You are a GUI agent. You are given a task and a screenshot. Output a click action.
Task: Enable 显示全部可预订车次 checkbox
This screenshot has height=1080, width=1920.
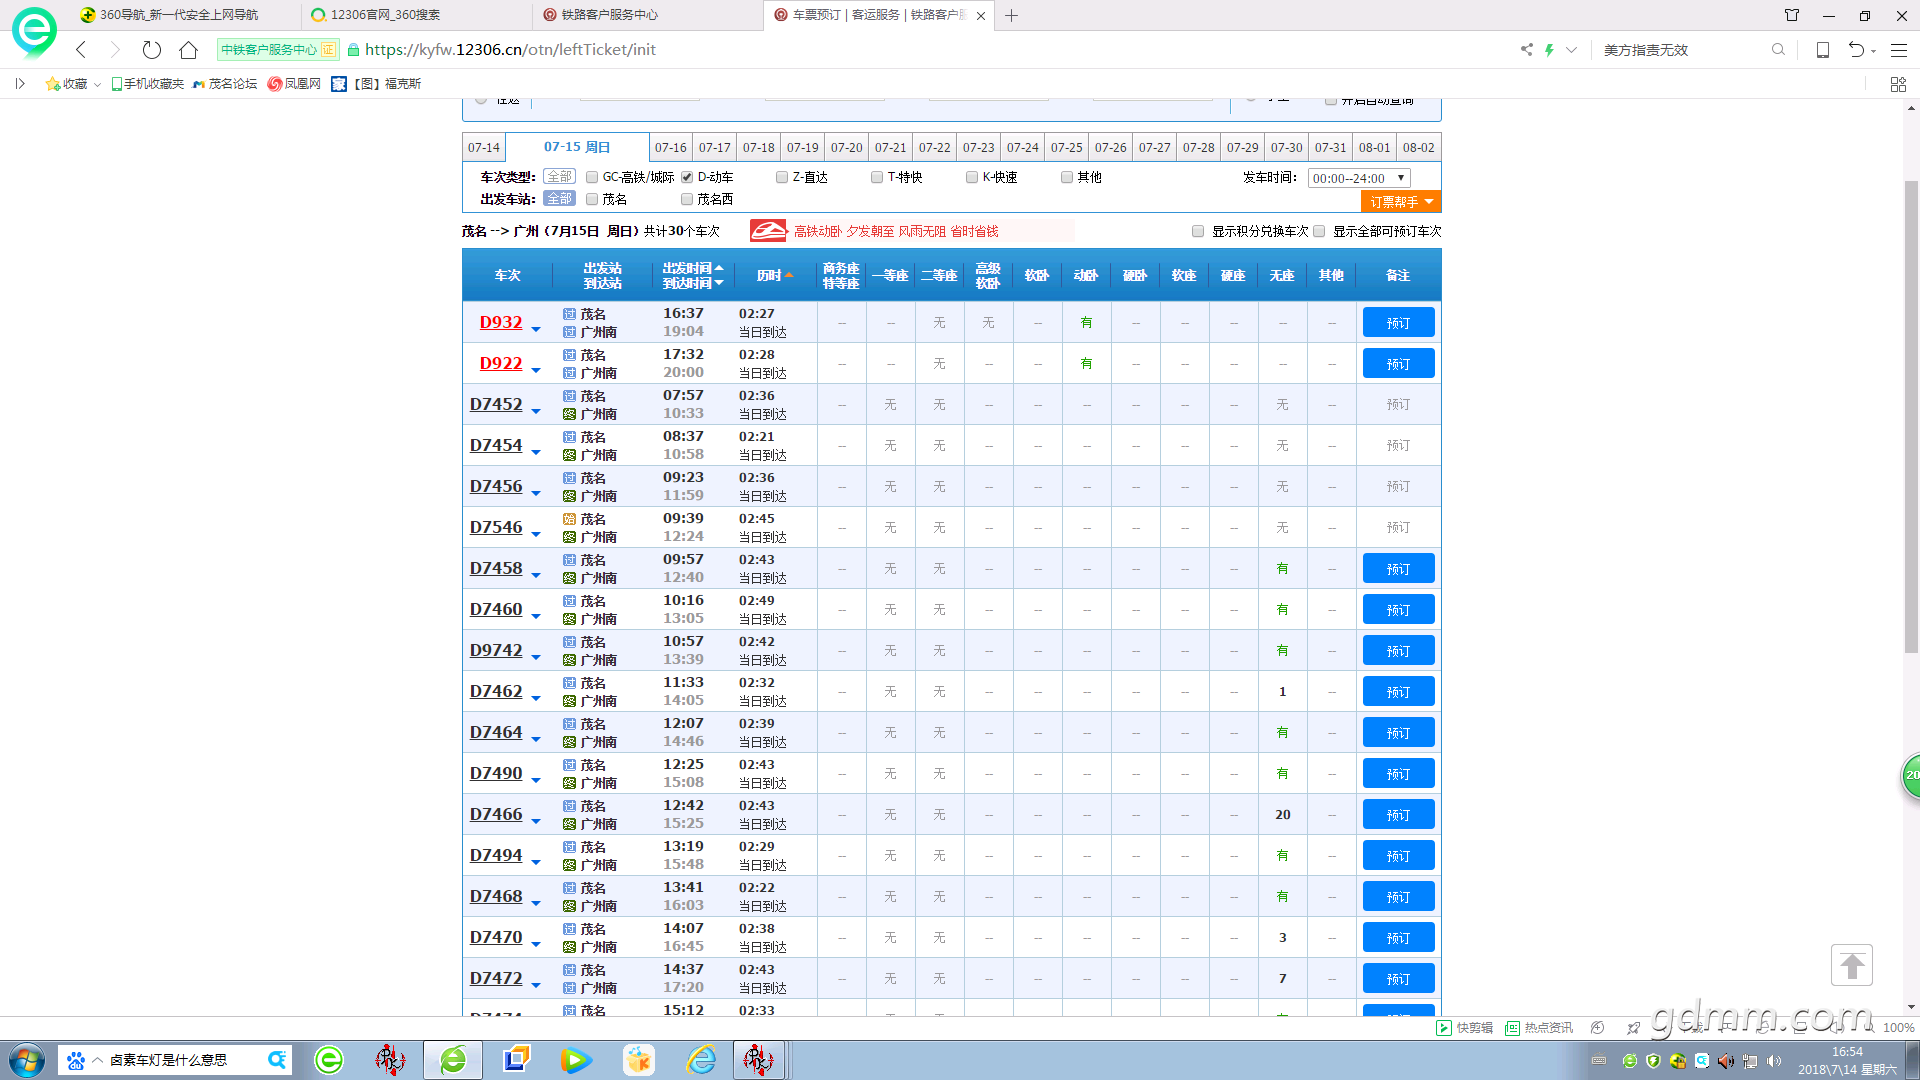[x=1319, y=231]
